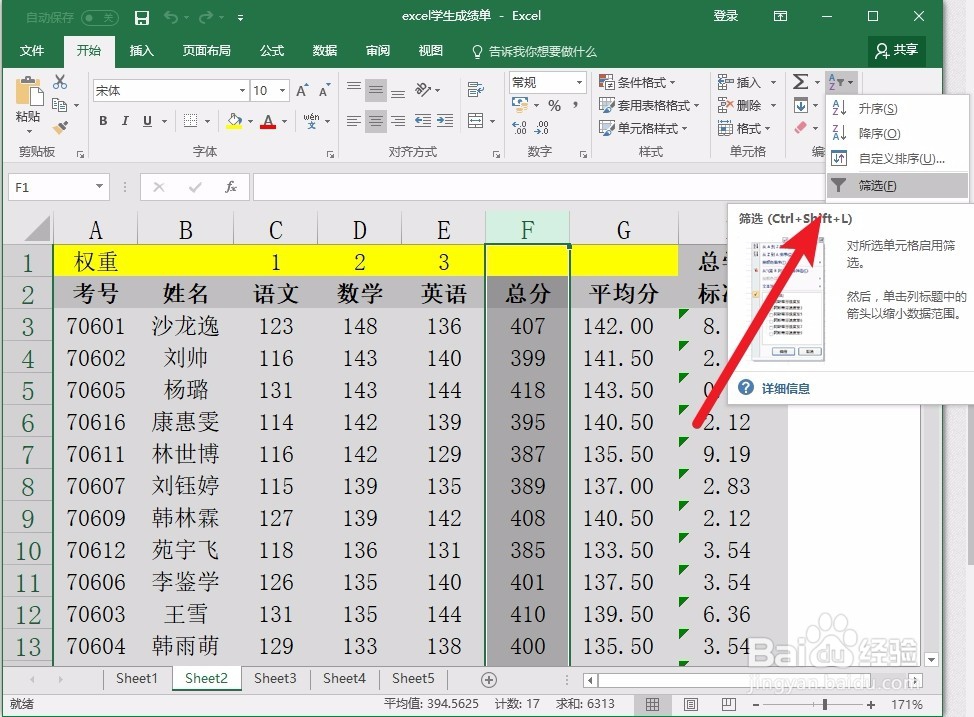This screenshot has width=974, height=717.
Task: Select 升序(S) ascending sort
Action: [x=896, y=109]
